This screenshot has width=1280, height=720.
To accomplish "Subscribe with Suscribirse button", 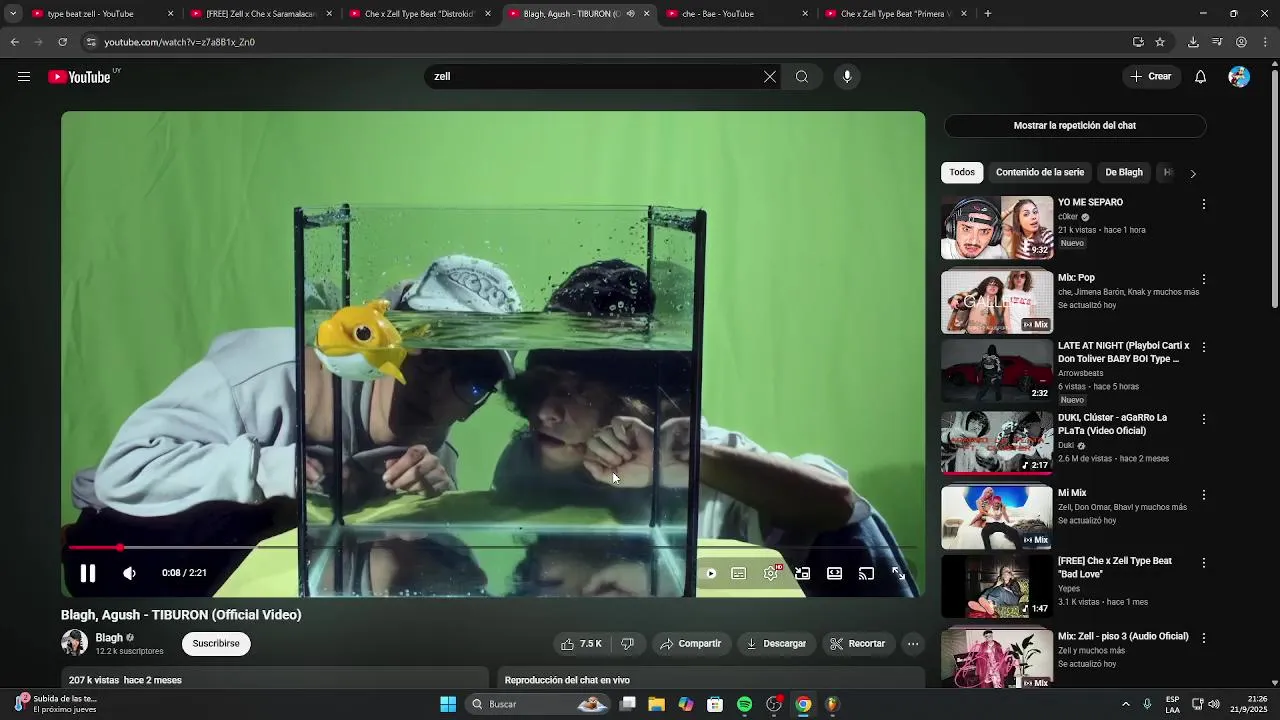I will [x=216, y=644].
